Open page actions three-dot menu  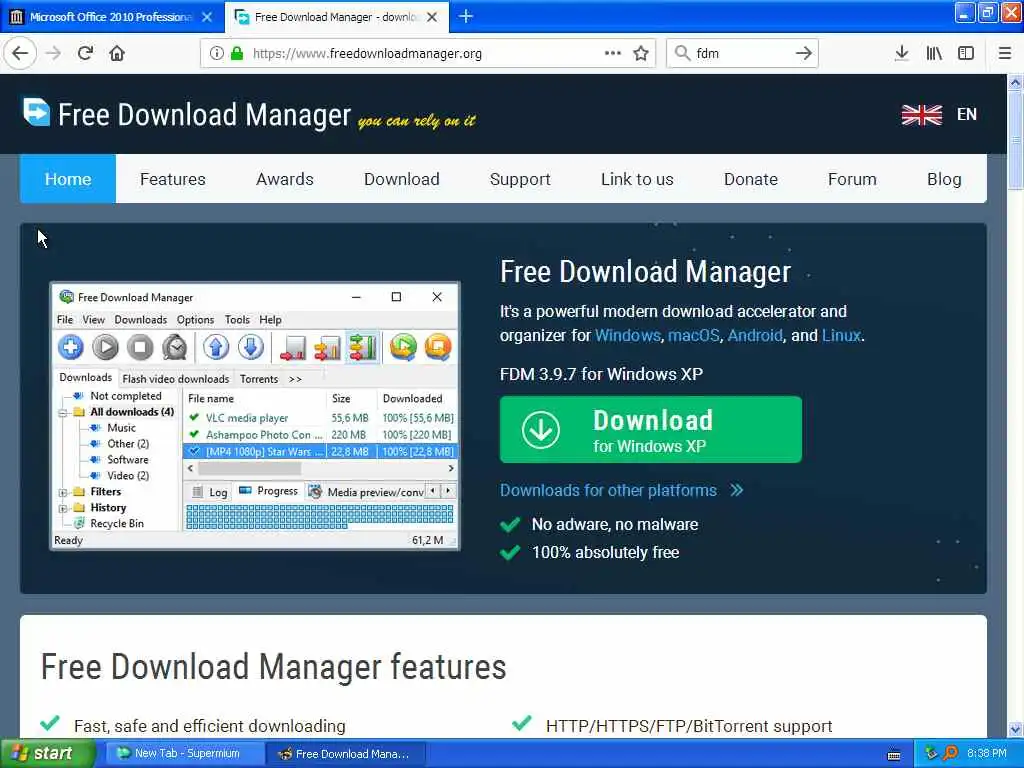[x=613, y=53]
